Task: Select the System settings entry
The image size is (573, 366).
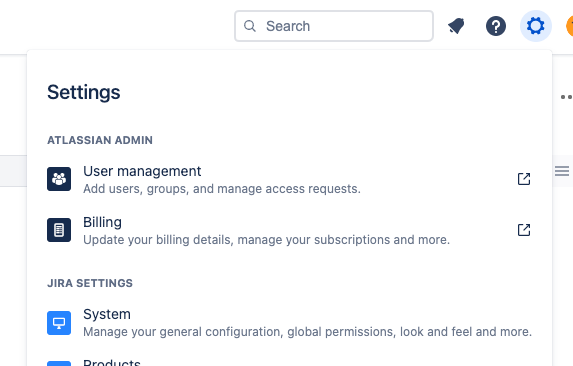Action: click(x=289, y=323)
